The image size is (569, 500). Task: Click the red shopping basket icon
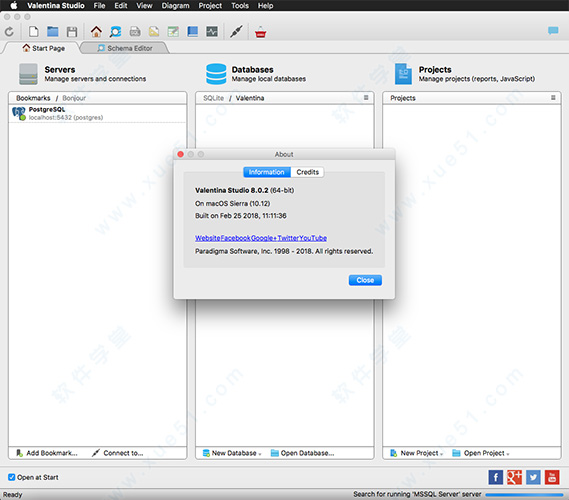pos(261,32)
